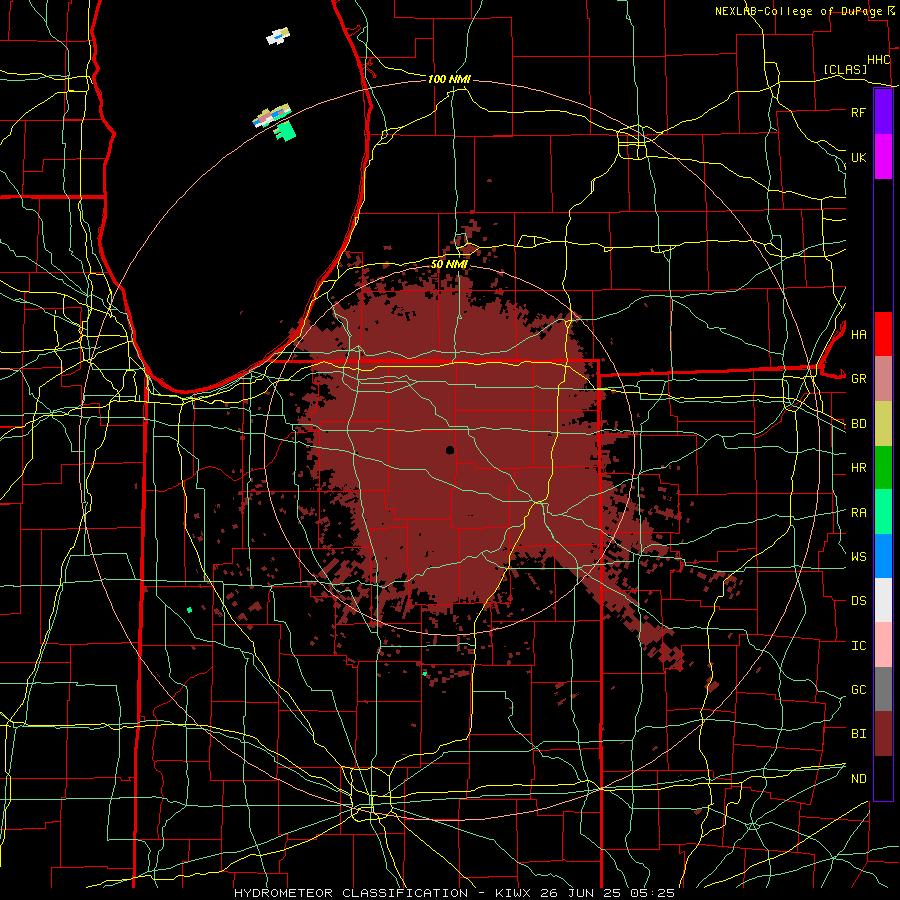Screen dimensions: 900x900
Task: Pick the HR green legend swatch
Action: tap(883, 467)
